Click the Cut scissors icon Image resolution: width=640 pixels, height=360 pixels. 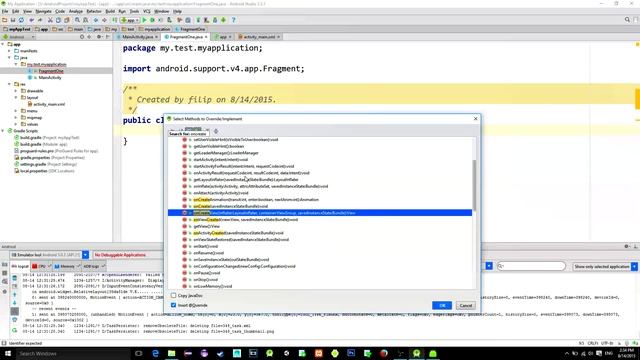pyautogui.click(x=50, y=20)
